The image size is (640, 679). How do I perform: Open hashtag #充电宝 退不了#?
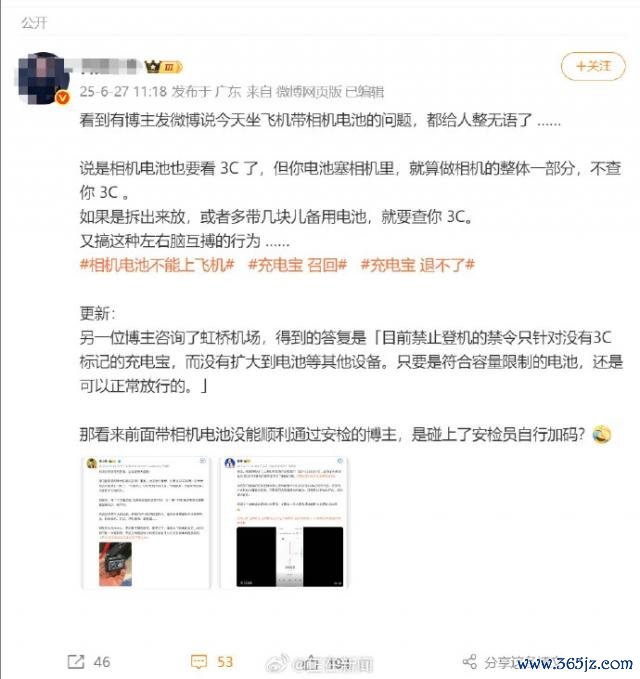coord(418,265)
